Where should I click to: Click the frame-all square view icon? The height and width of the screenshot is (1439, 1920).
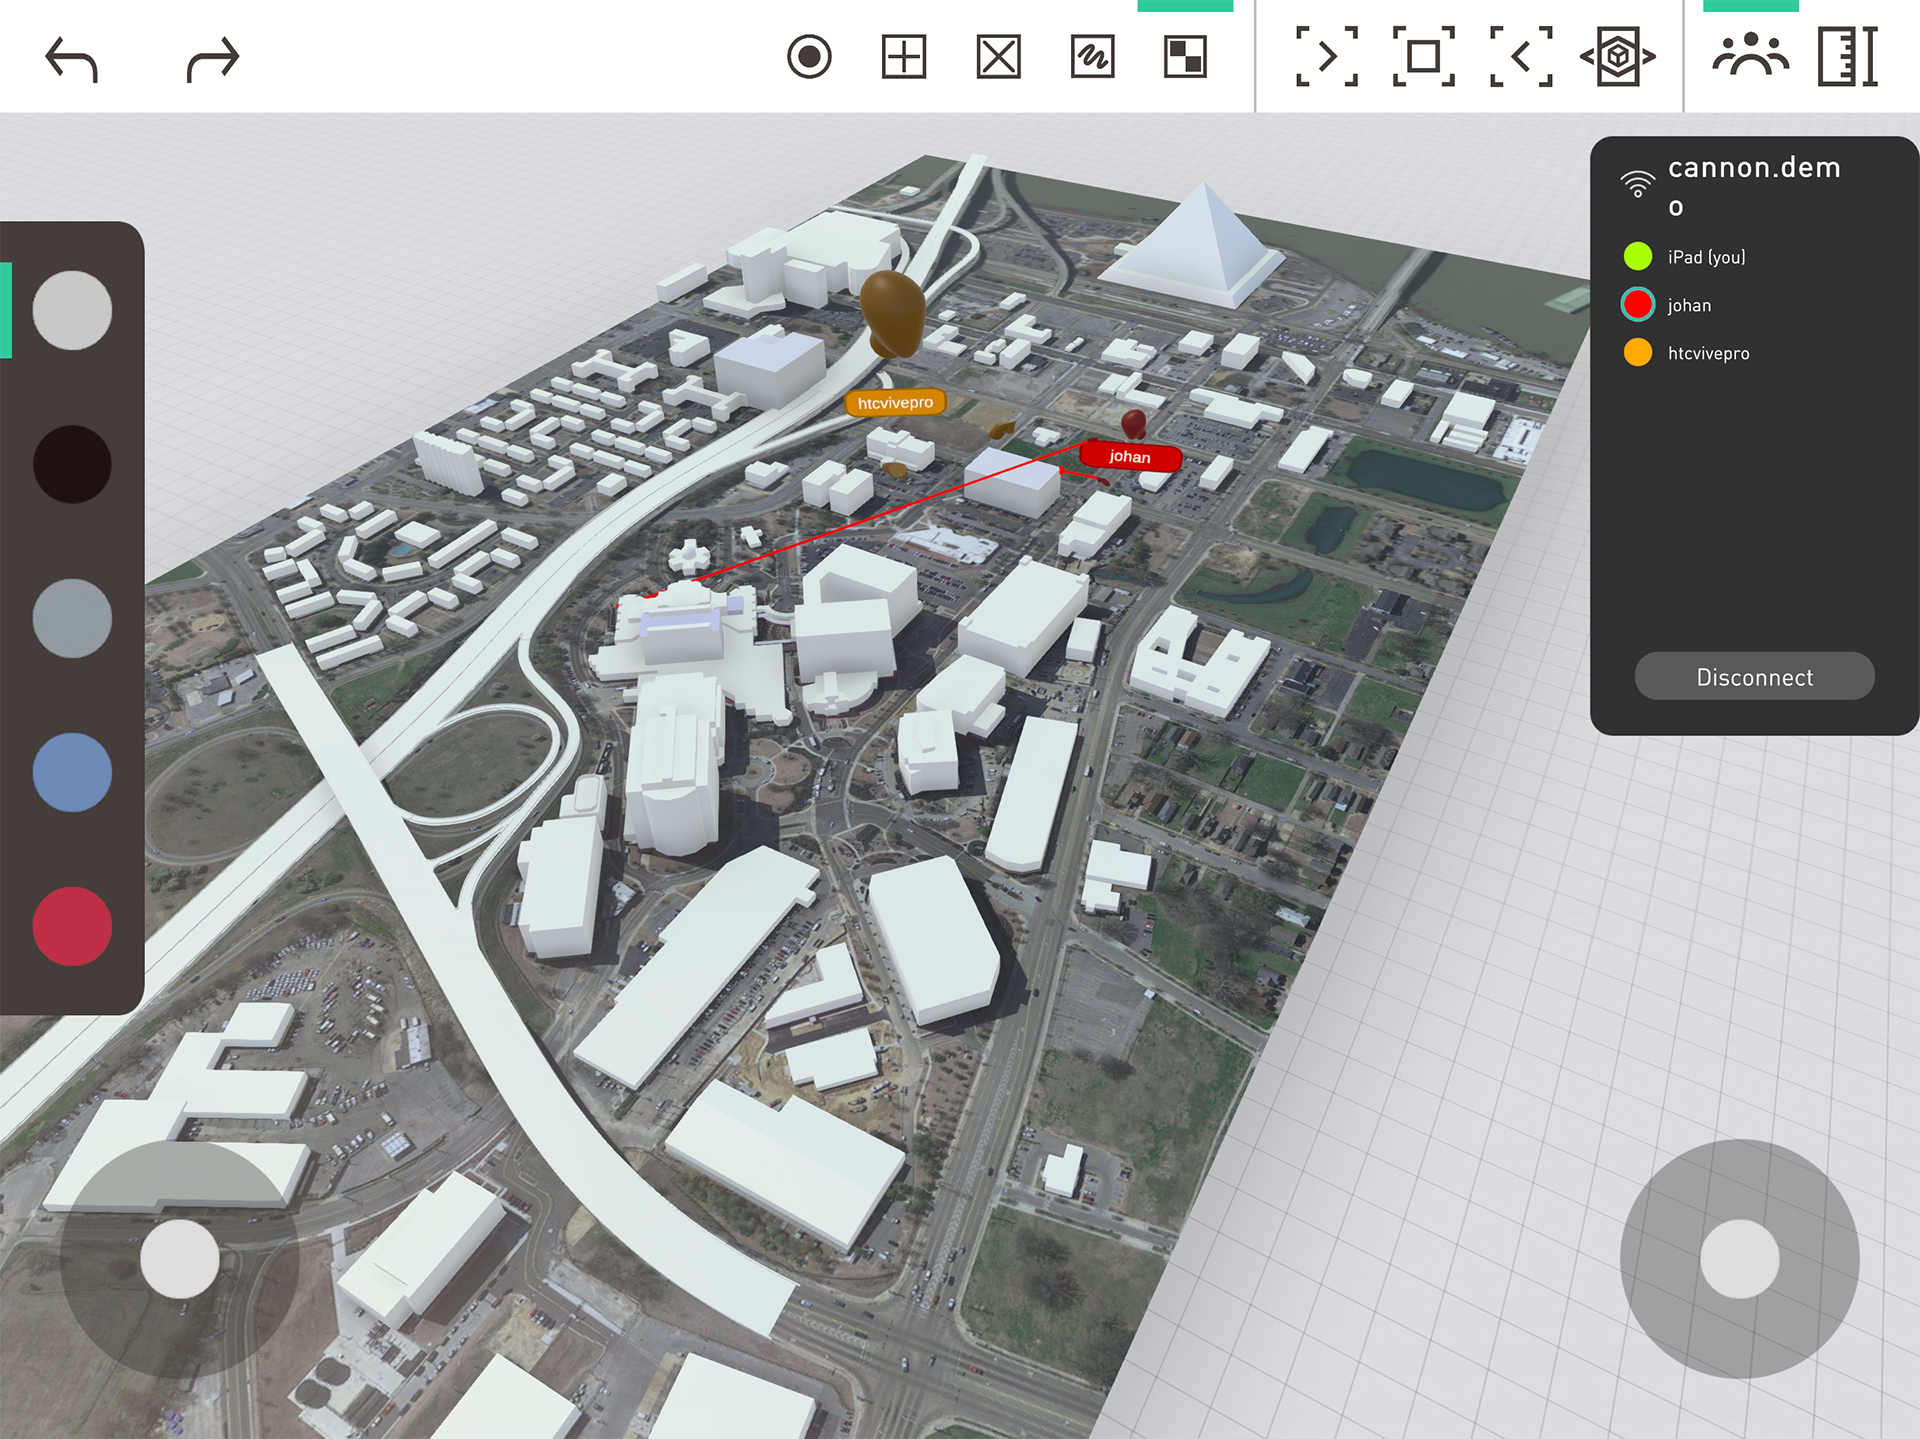tap(1423, 57)
